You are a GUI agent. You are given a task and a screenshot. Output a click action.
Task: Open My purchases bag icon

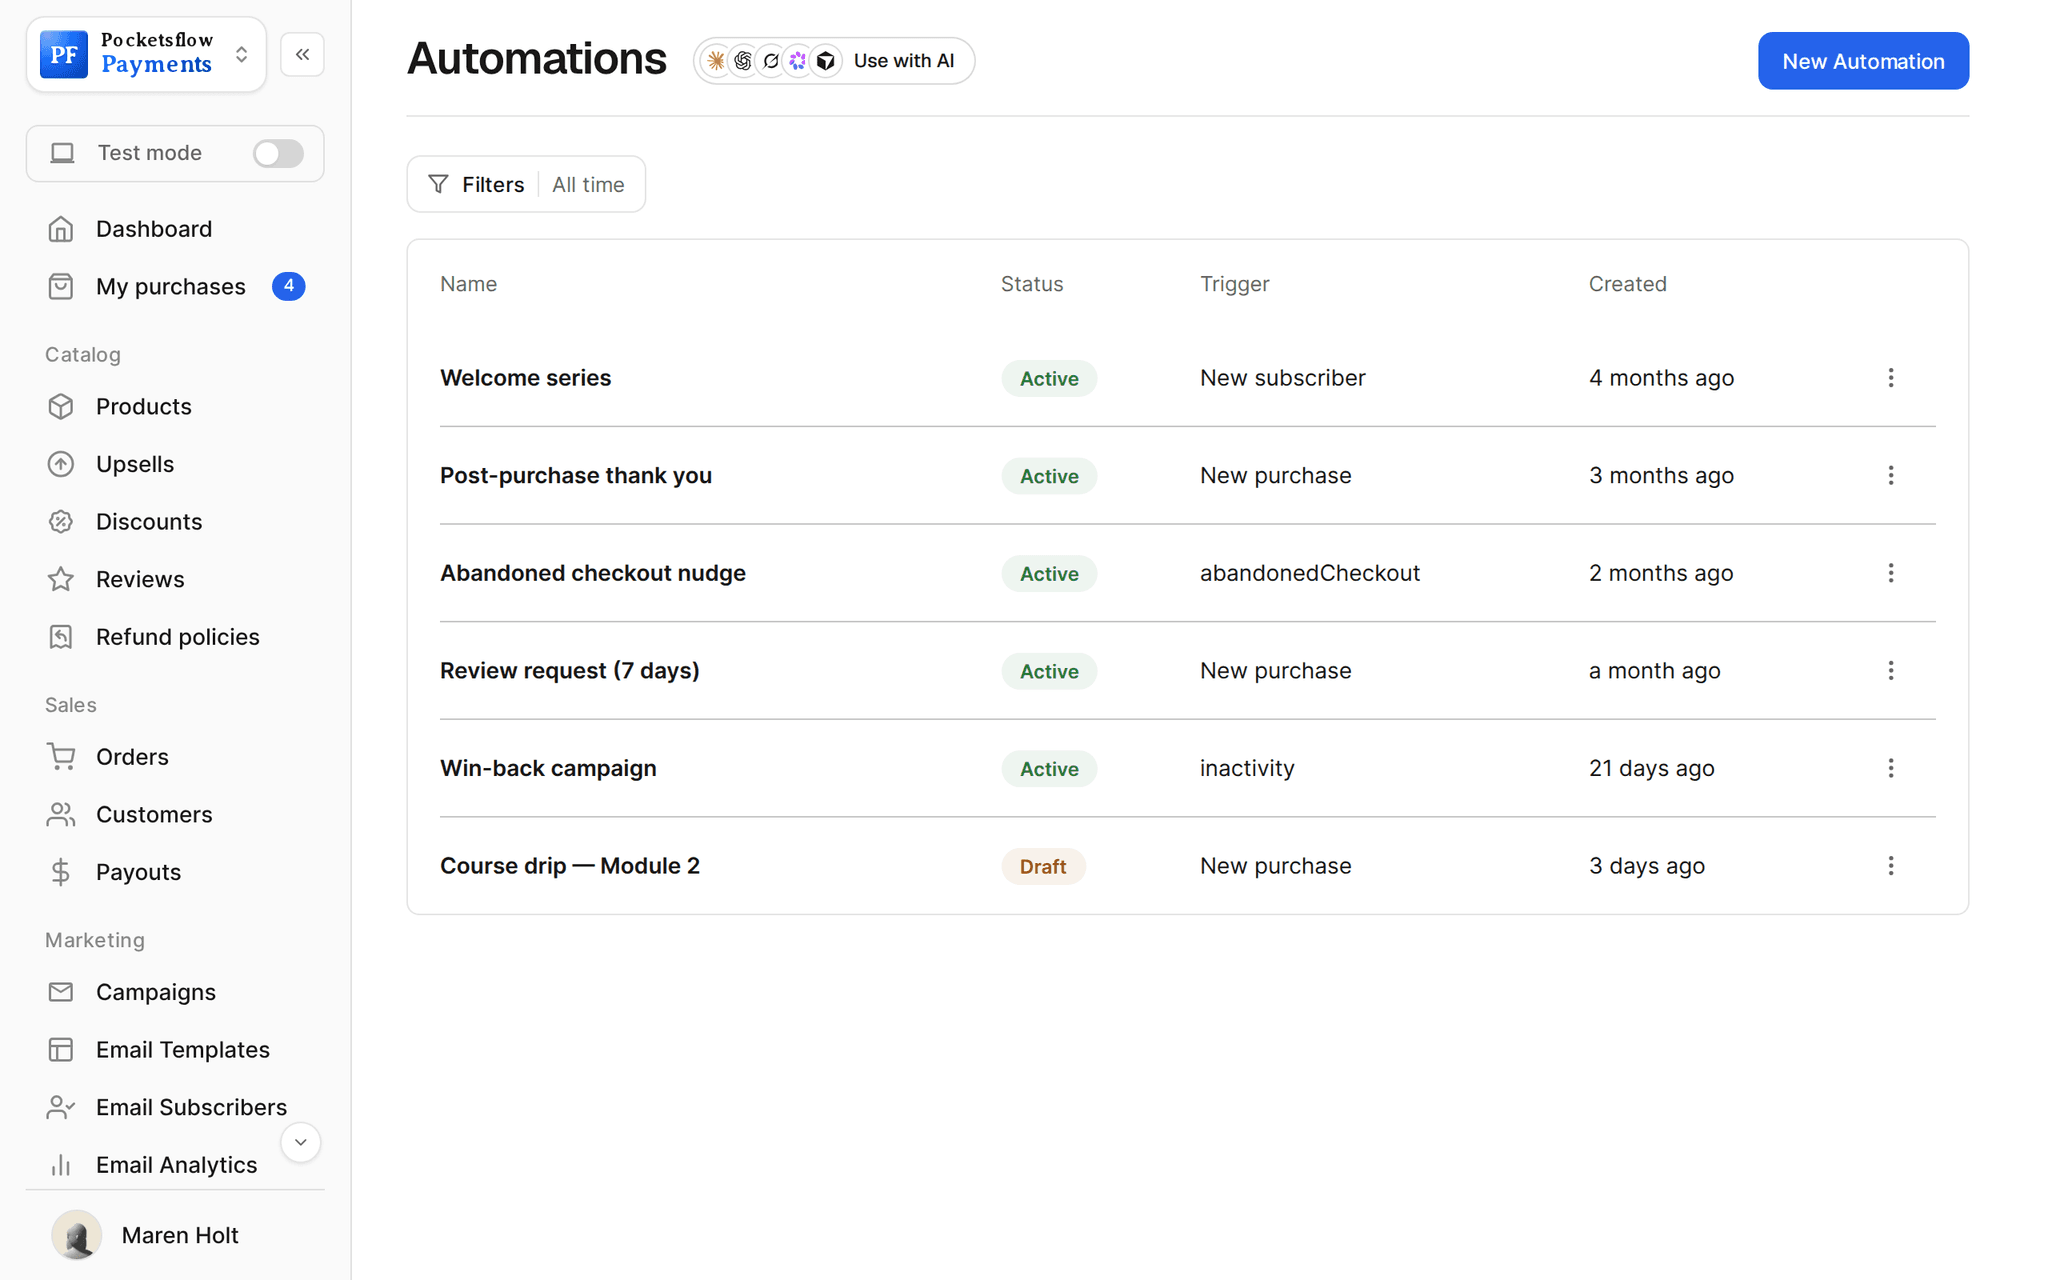pos(61,287)
